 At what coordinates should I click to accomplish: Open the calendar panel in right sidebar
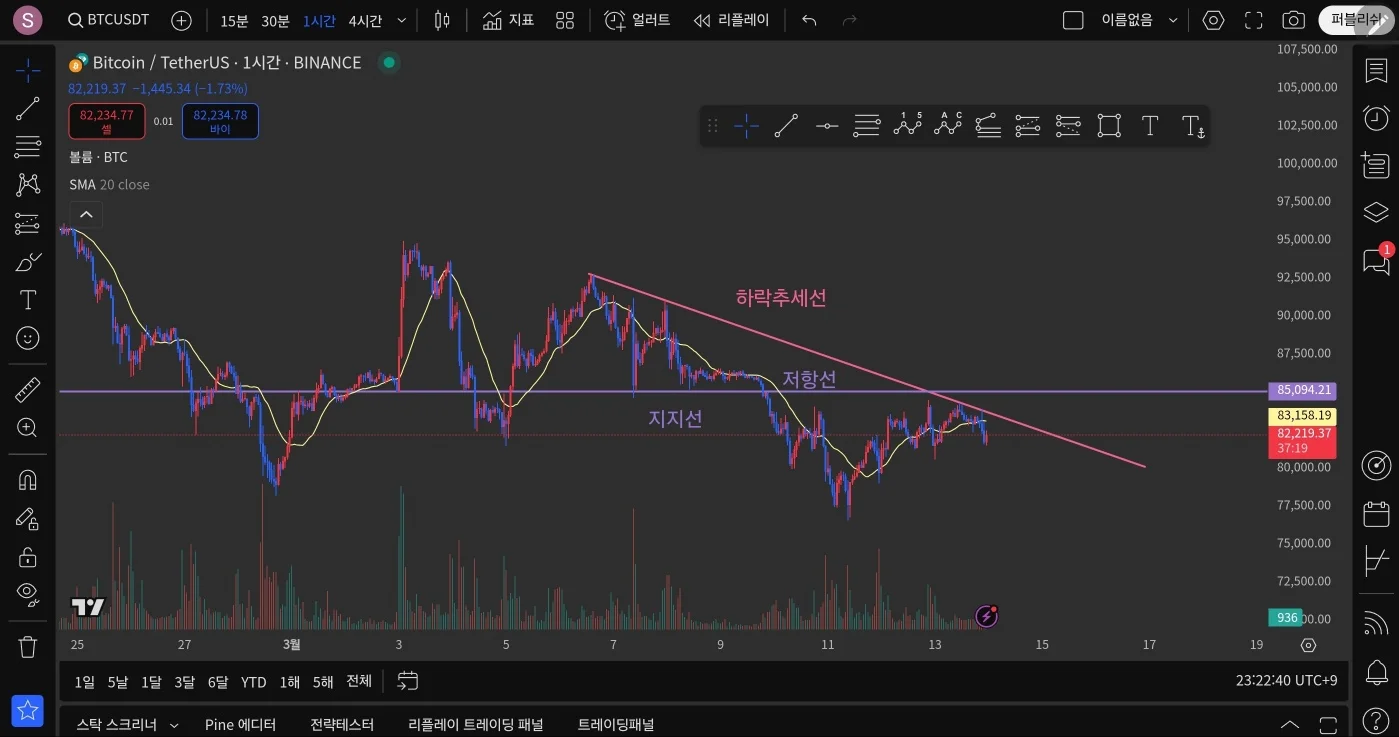pos(1376,514)
